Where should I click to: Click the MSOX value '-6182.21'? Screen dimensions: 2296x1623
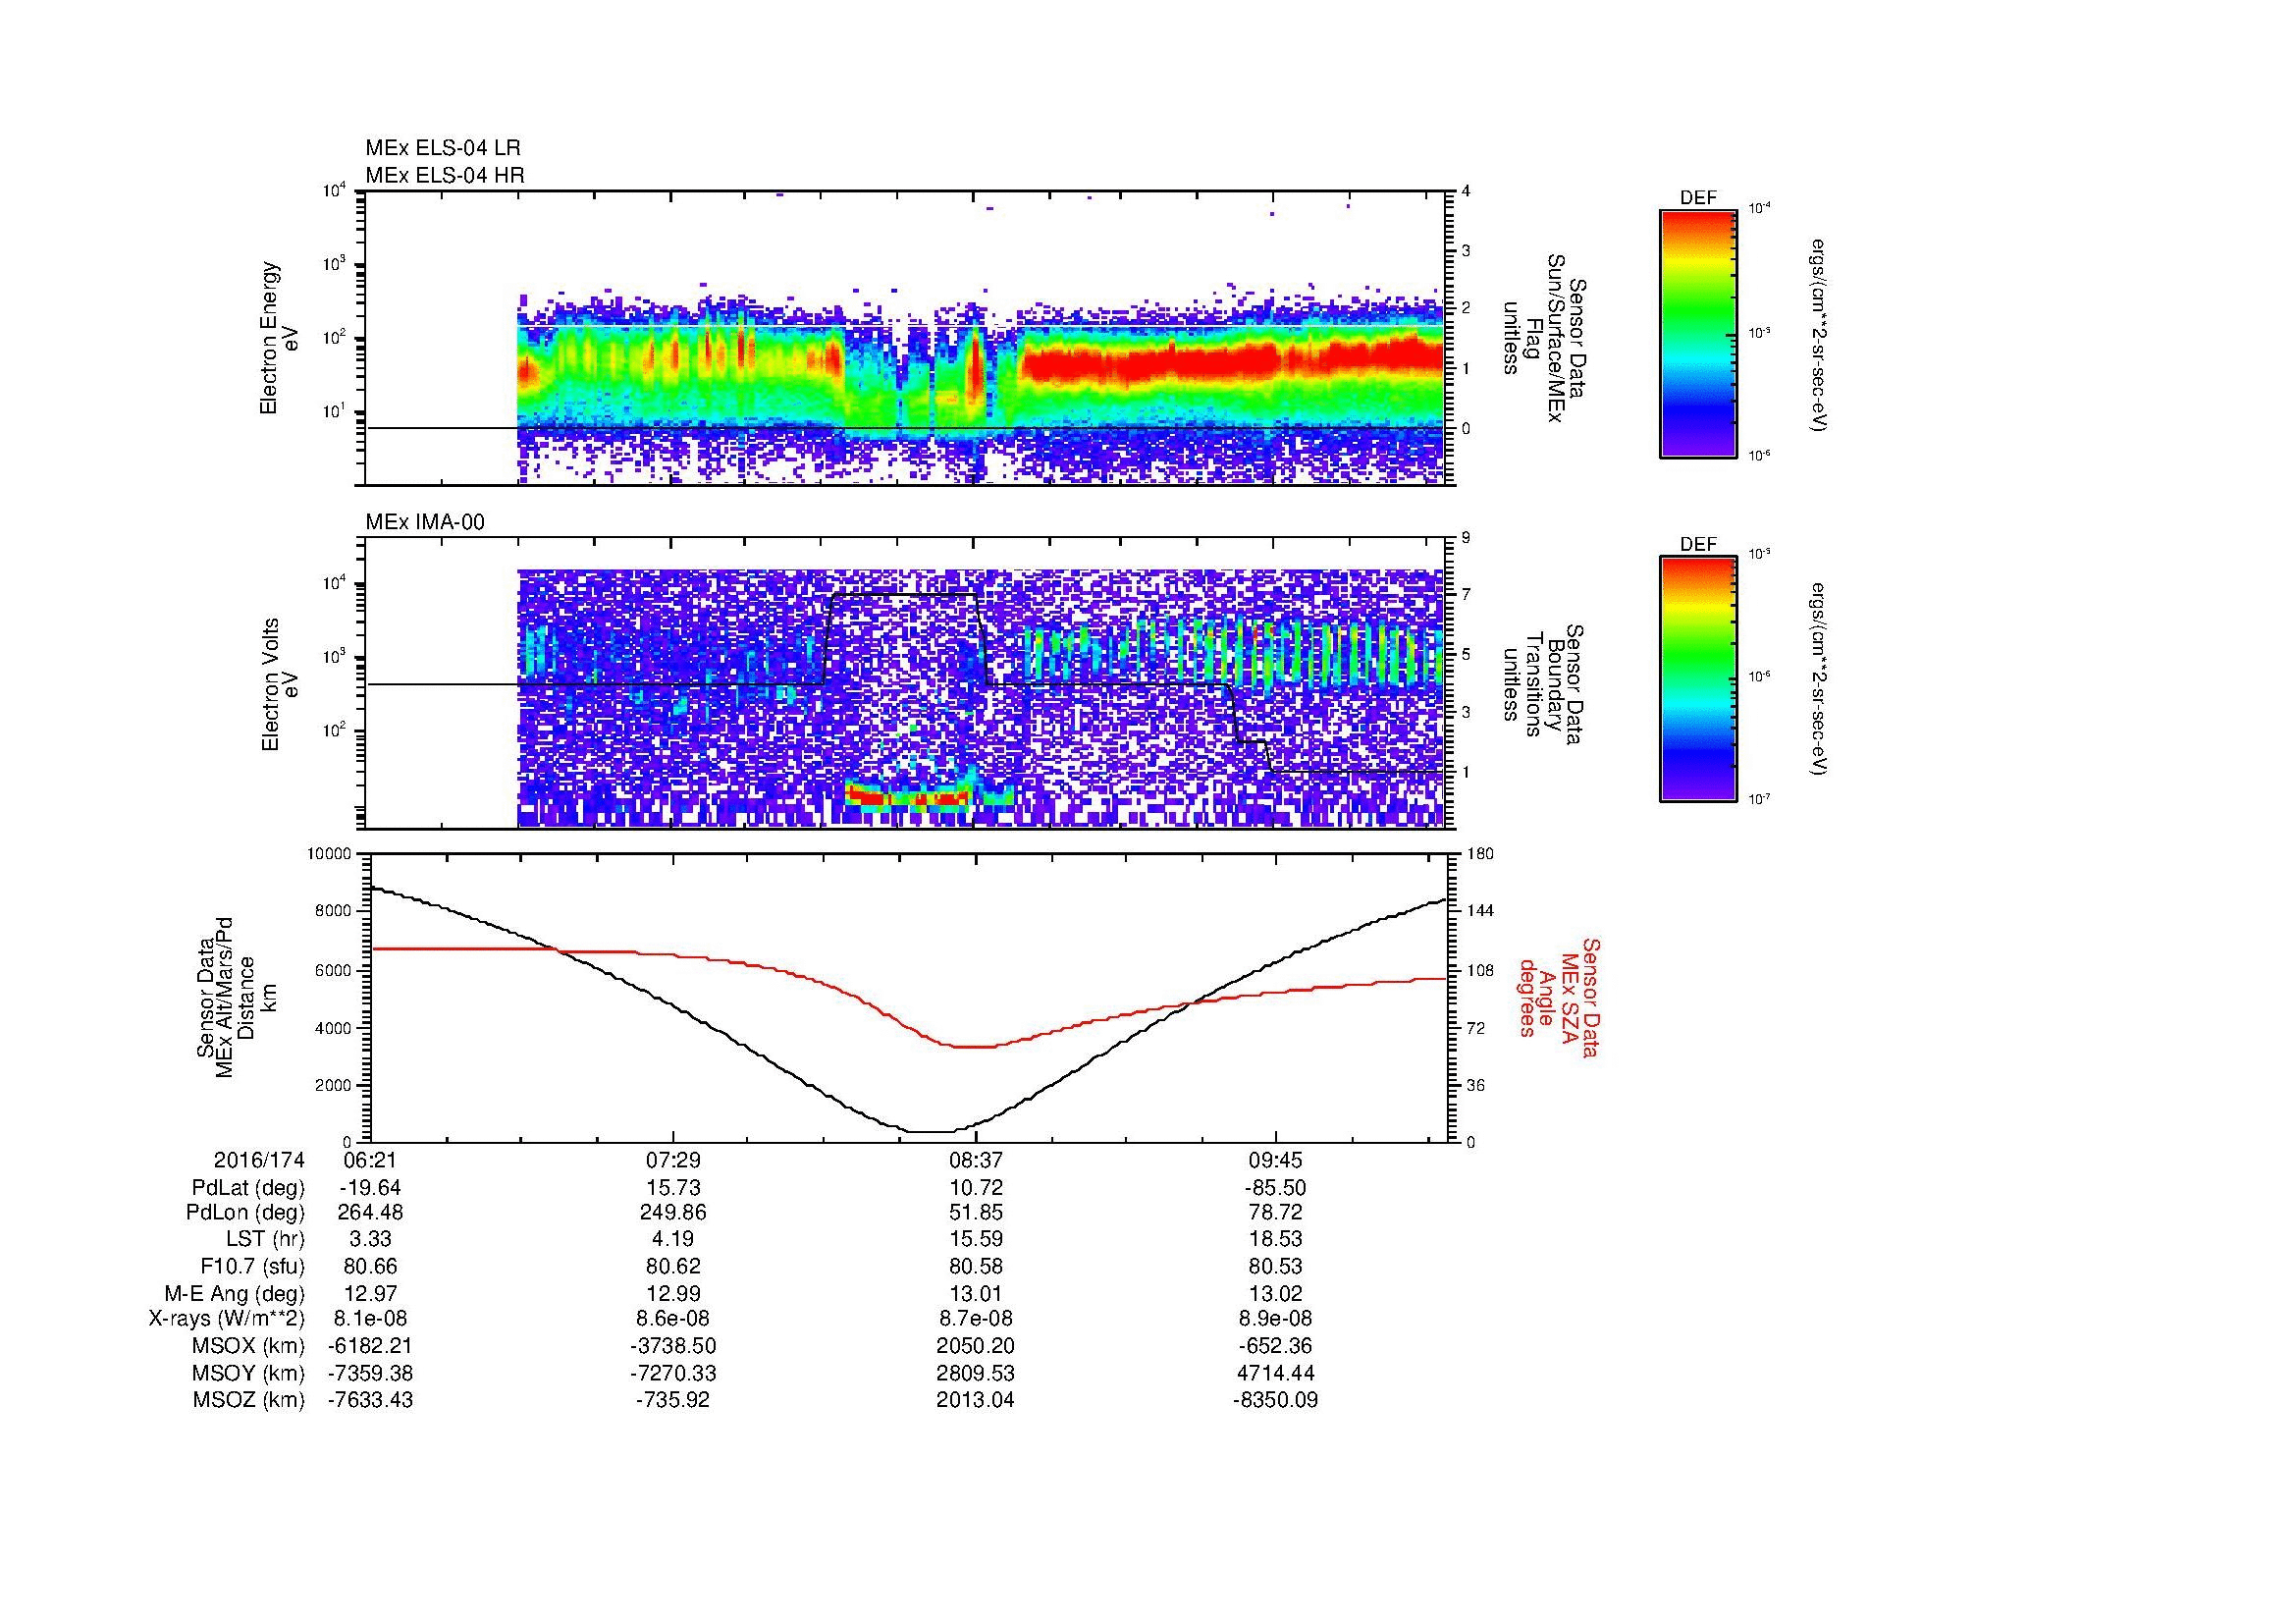click(370, 1346)
